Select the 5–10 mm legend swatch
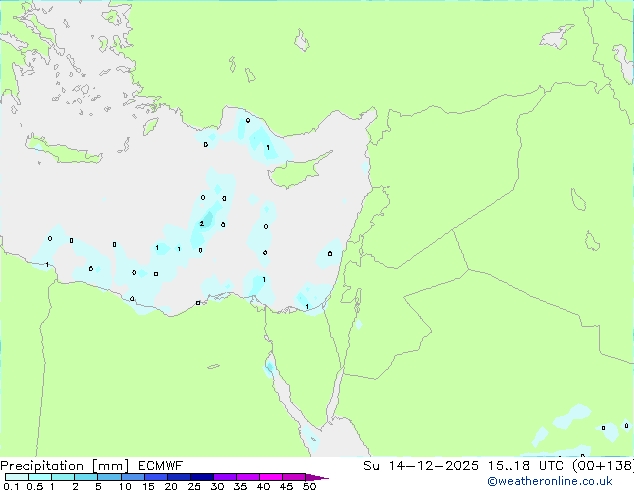The width and height of the screenshot is (634, 490). [x=109, y=477]
